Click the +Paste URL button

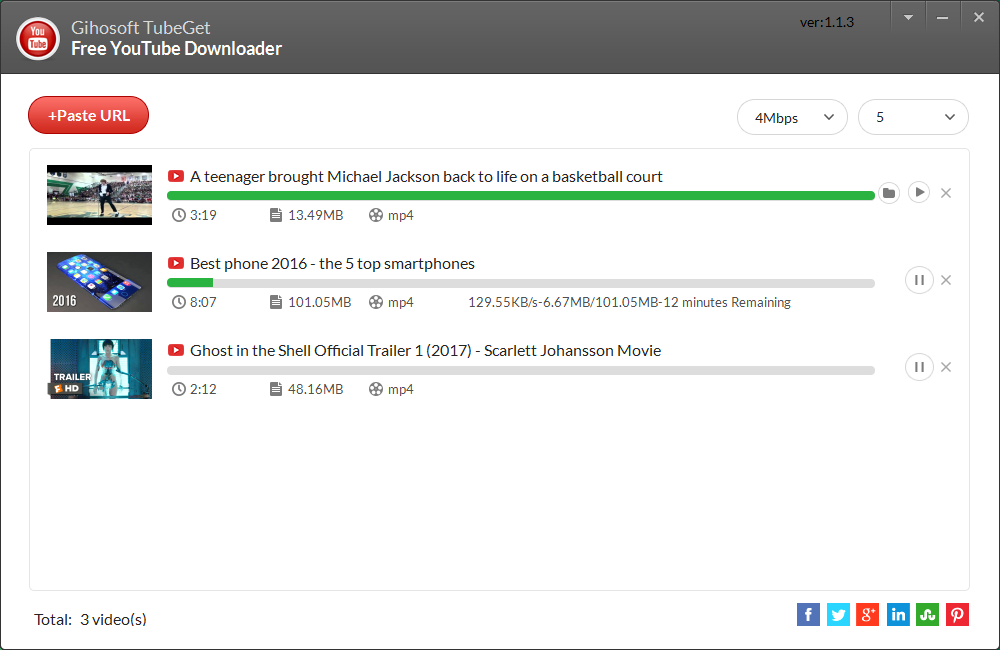(x=89, y=115)
